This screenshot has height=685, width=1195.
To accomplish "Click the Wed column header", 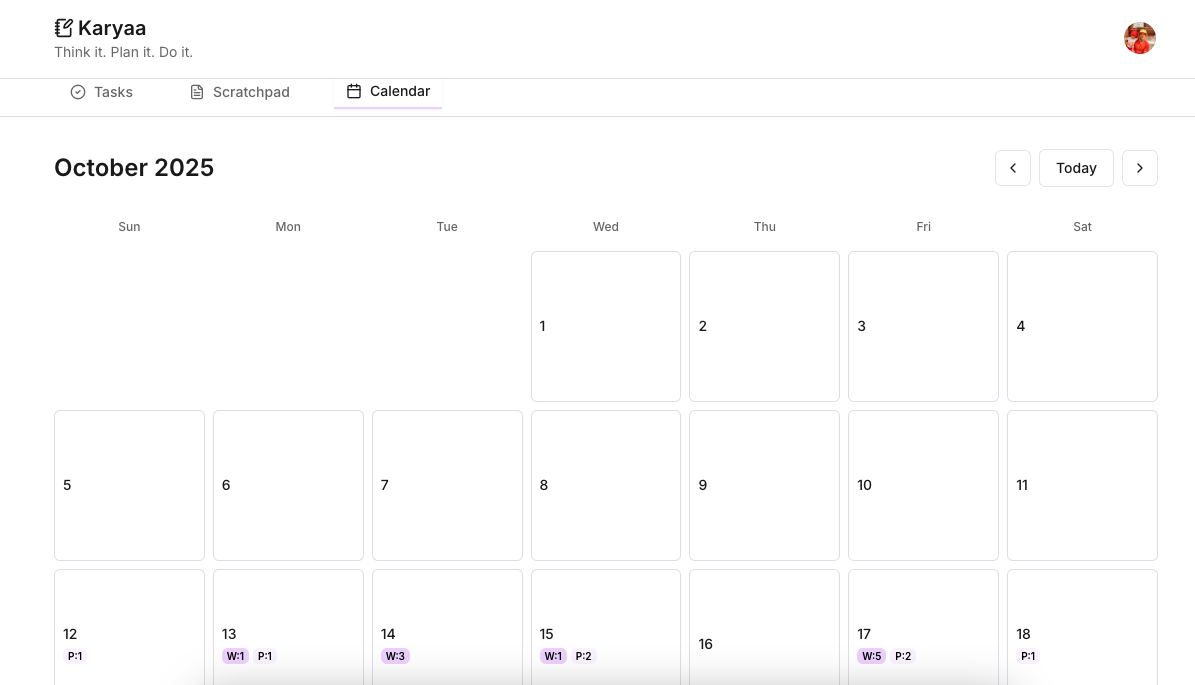I will tap(606, 227).
